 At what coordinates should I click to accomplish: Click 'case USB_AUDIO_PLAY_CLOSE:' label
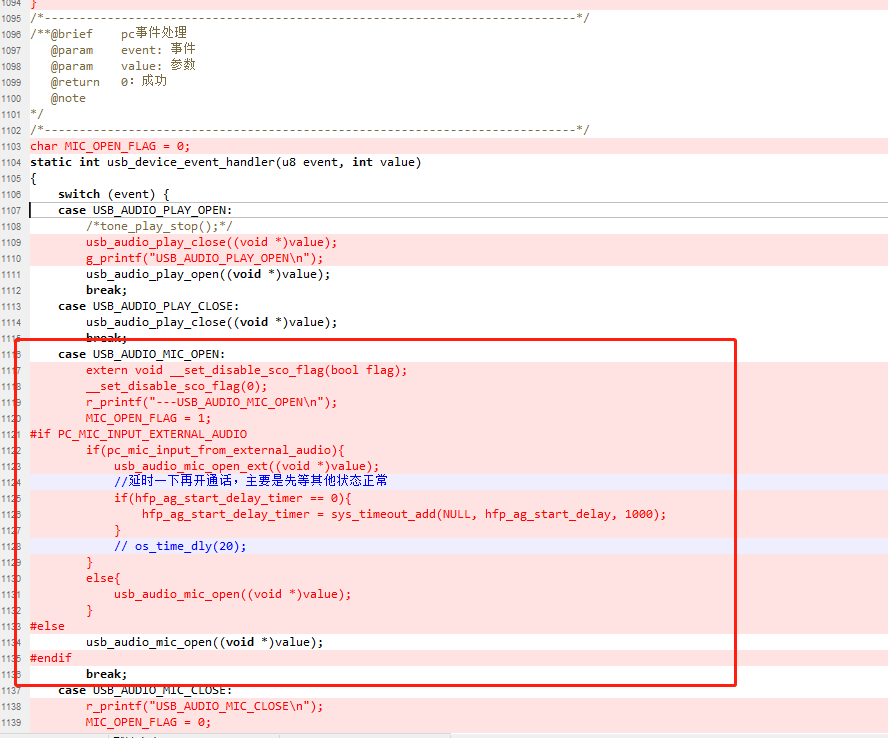[148, 306]
